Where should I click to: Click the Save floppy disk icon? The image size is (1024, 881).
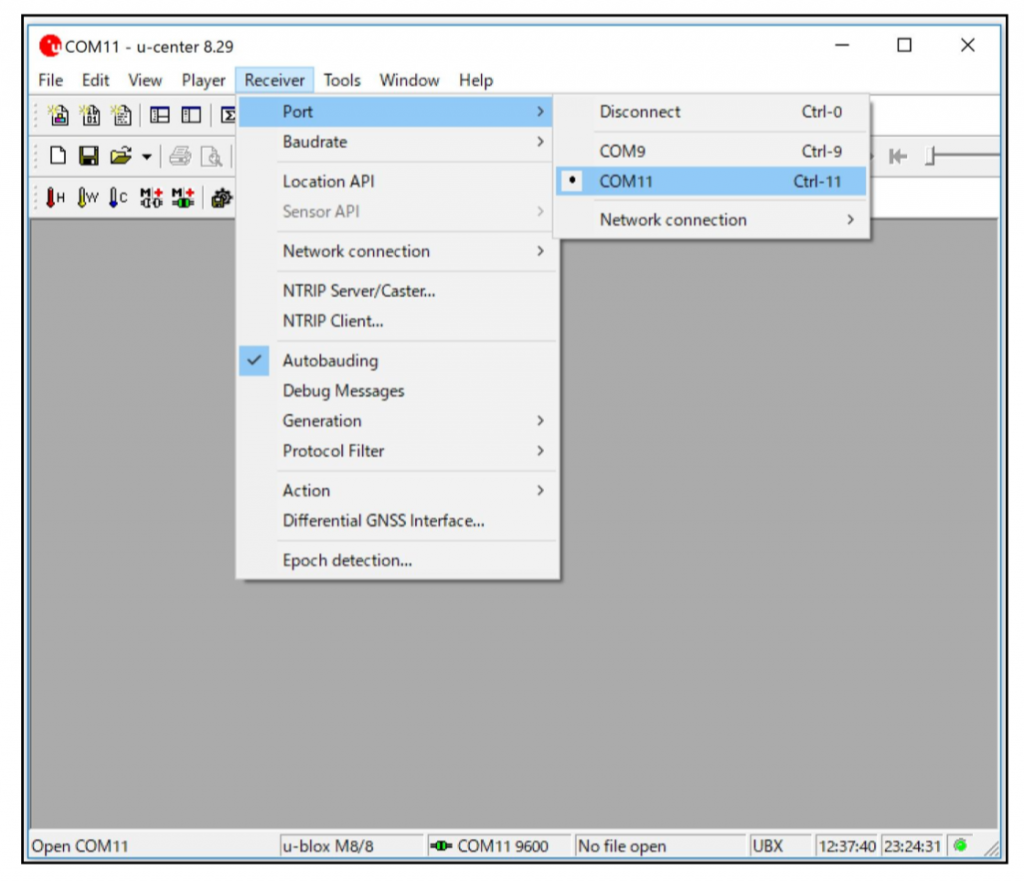point(89,155)
